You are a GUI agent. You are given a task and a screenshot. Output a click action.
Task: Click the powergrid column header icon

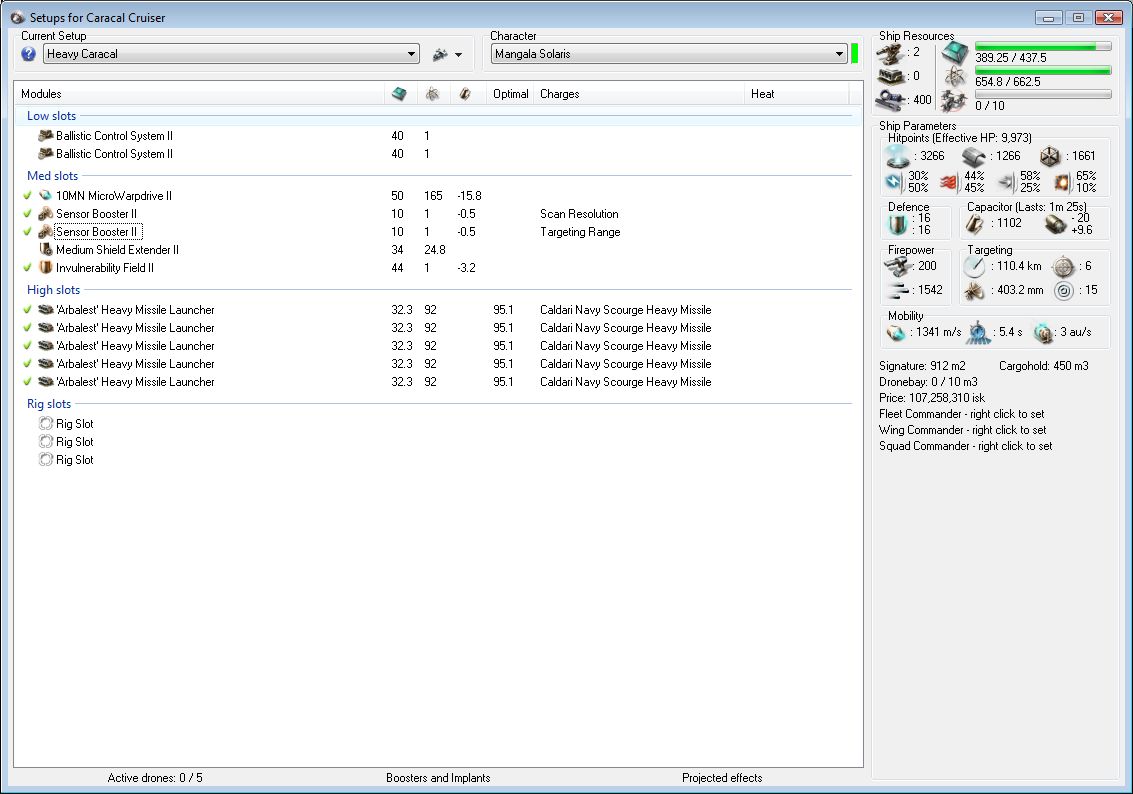432,94
